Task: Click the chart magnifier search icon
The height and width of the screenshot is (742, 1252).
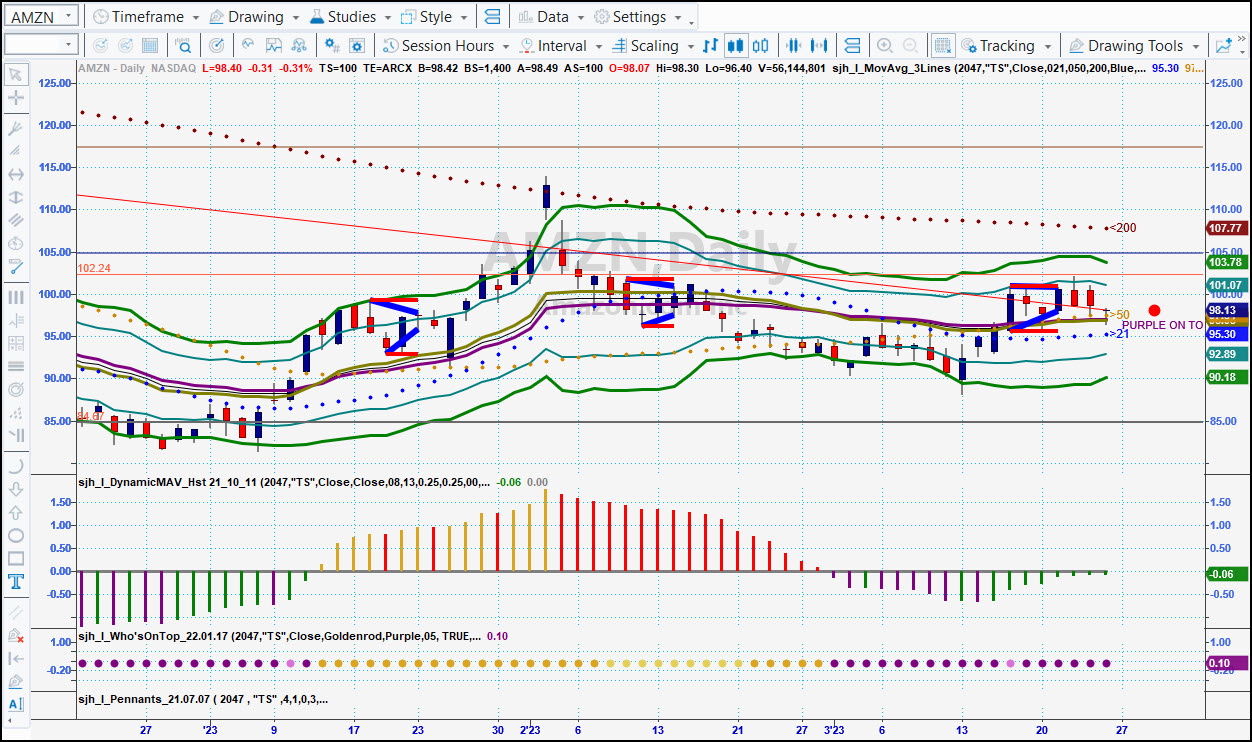Action: point(184,46)
